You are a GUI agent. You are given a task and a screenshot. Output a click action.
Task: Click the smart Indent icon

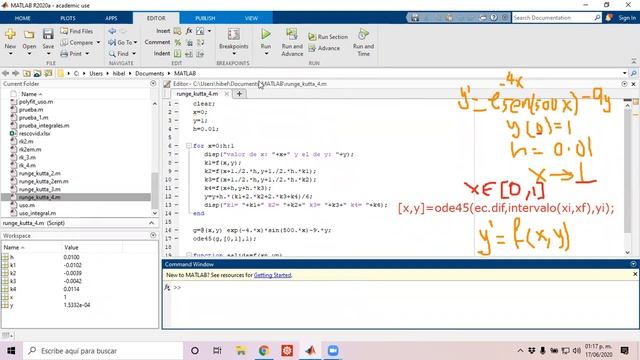click(178, 53)
